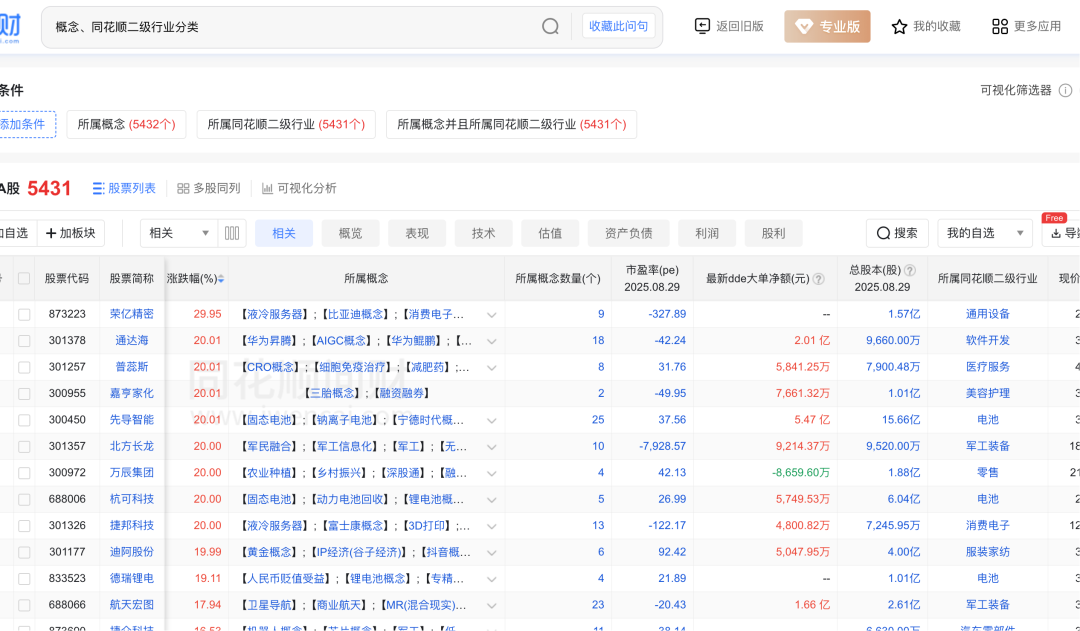
Task: Click help icon beside 最新dde大单净额 header
Action: 819,279
